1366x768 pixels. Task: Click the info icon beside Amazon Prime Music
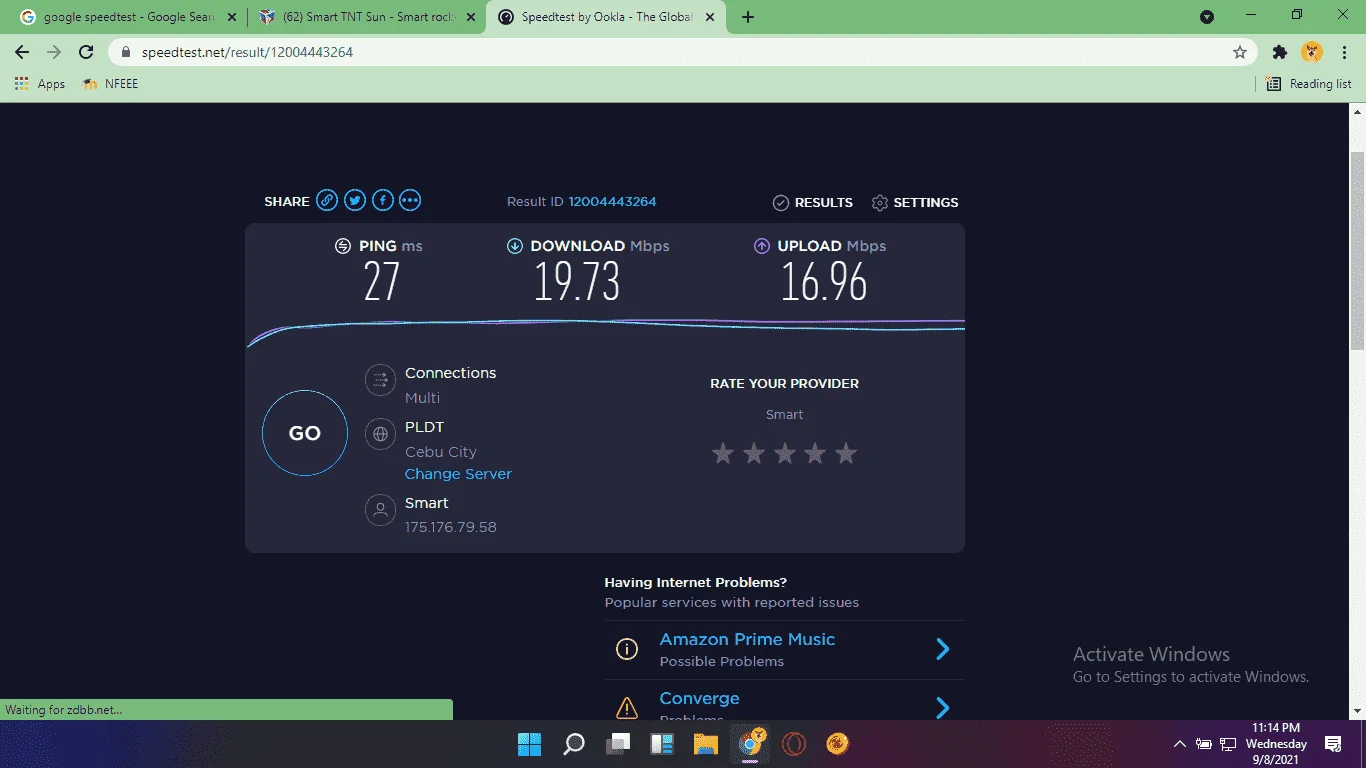627,649
